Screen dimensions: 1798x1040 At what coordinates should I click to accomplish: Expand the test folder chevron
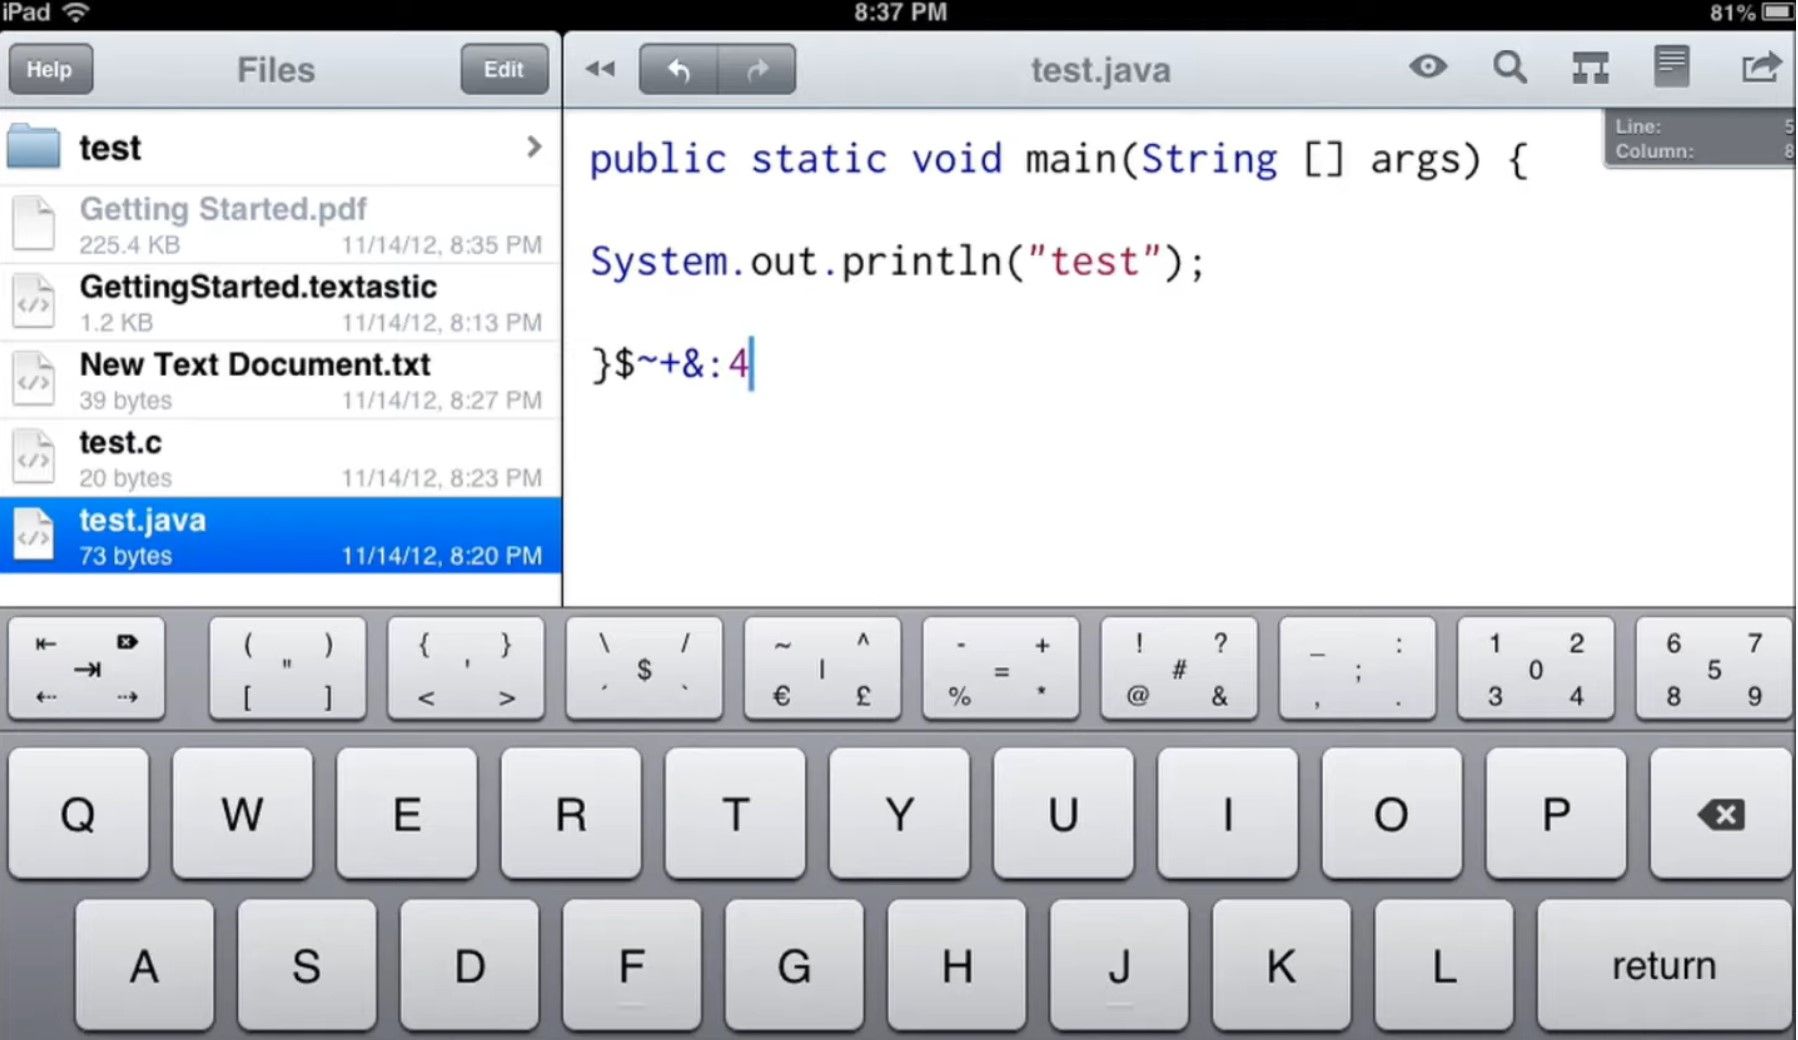point(534,148)
